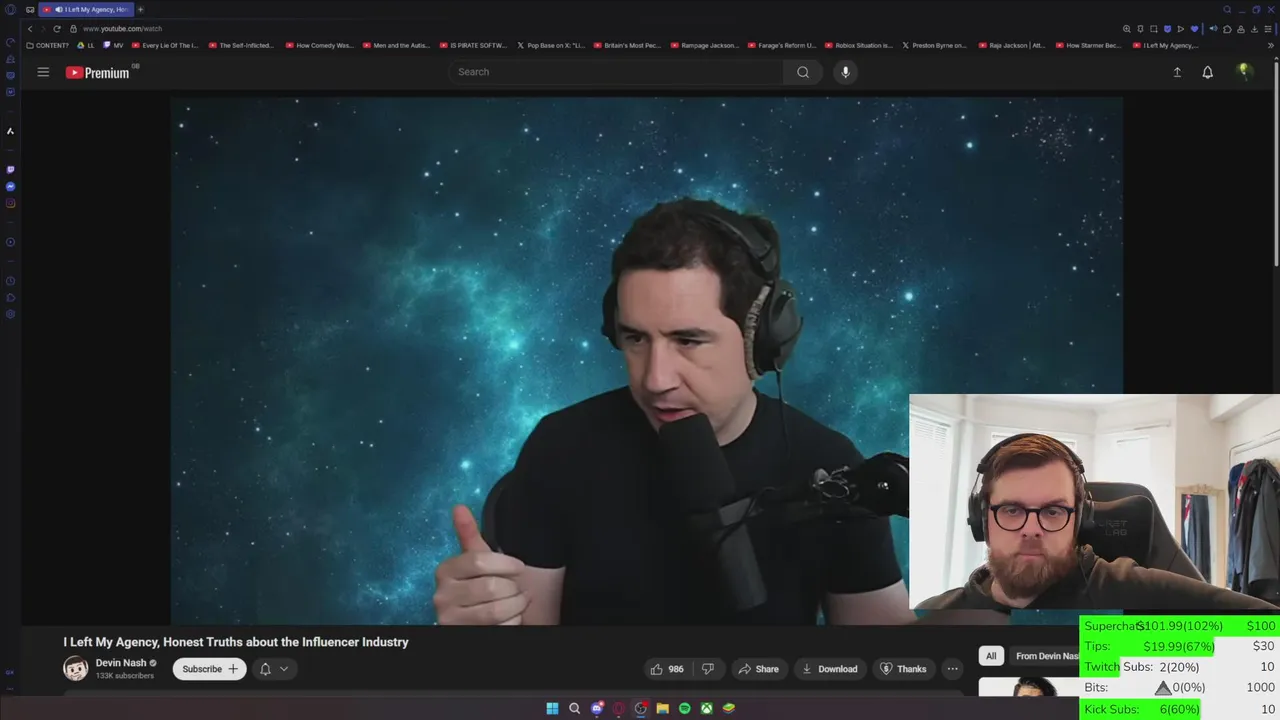
Task: Click the YouTube search input field
Action: click(617, 72)
